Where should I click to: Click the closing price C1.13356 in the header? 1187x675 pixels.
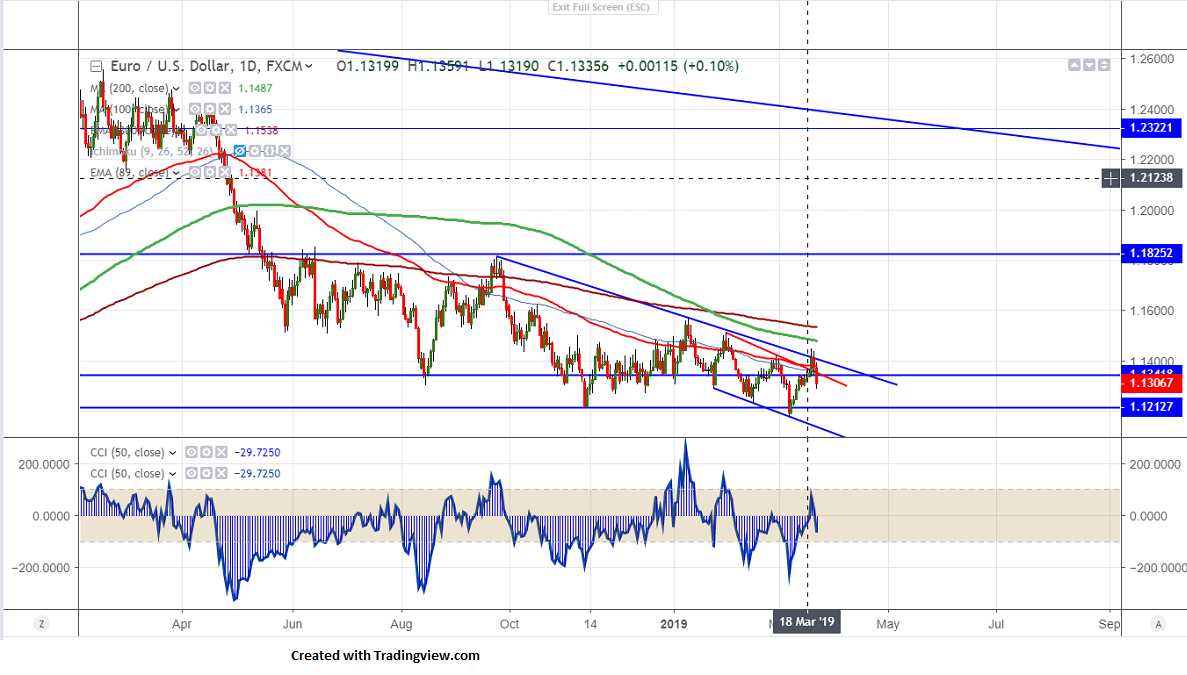[x=578, y=67]
